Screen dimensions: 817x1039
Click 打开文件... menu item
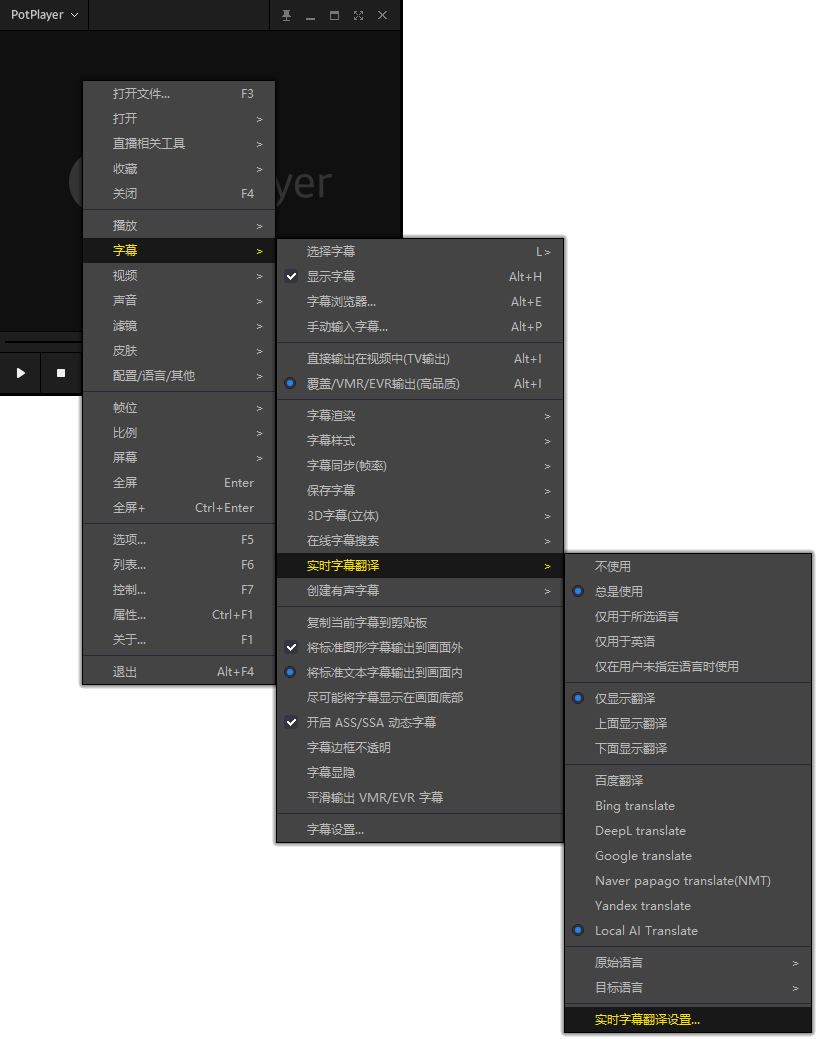(179, 93)
